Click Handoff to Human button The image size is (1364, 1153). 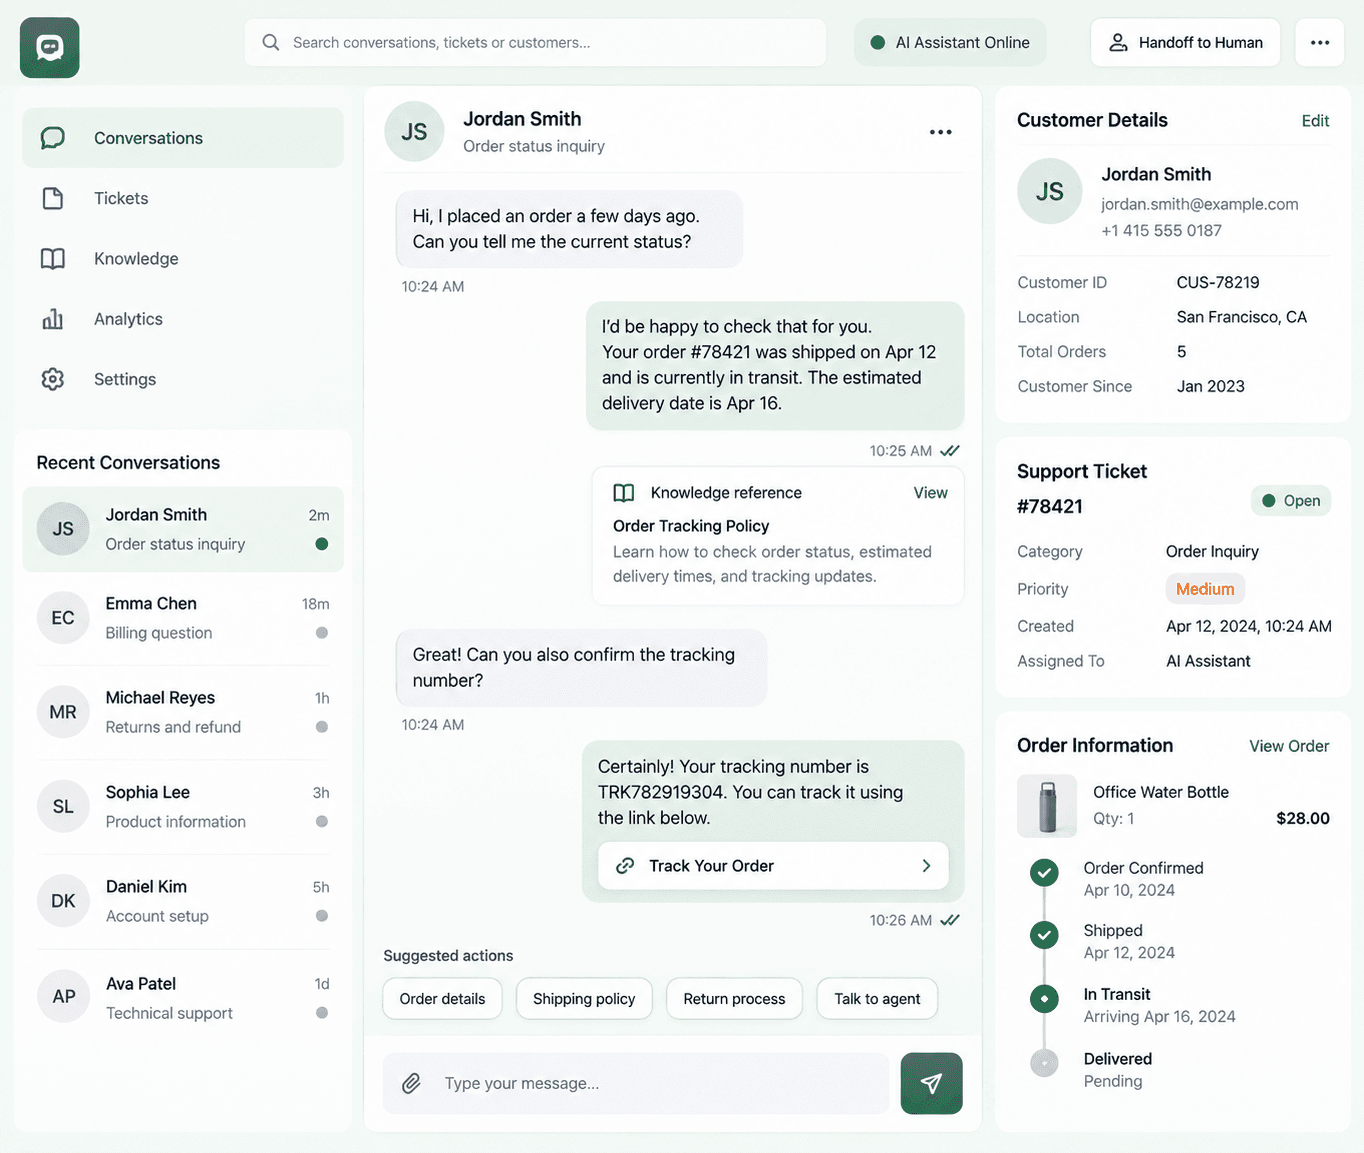[x=1186, y=43]
